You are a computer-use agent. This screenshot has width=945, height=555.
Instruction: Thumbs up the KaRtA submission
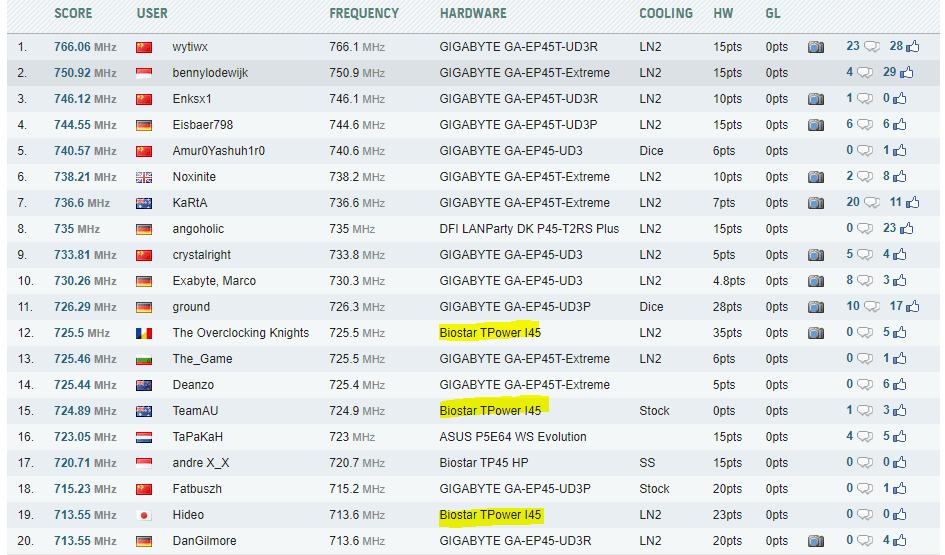[912, 202]
